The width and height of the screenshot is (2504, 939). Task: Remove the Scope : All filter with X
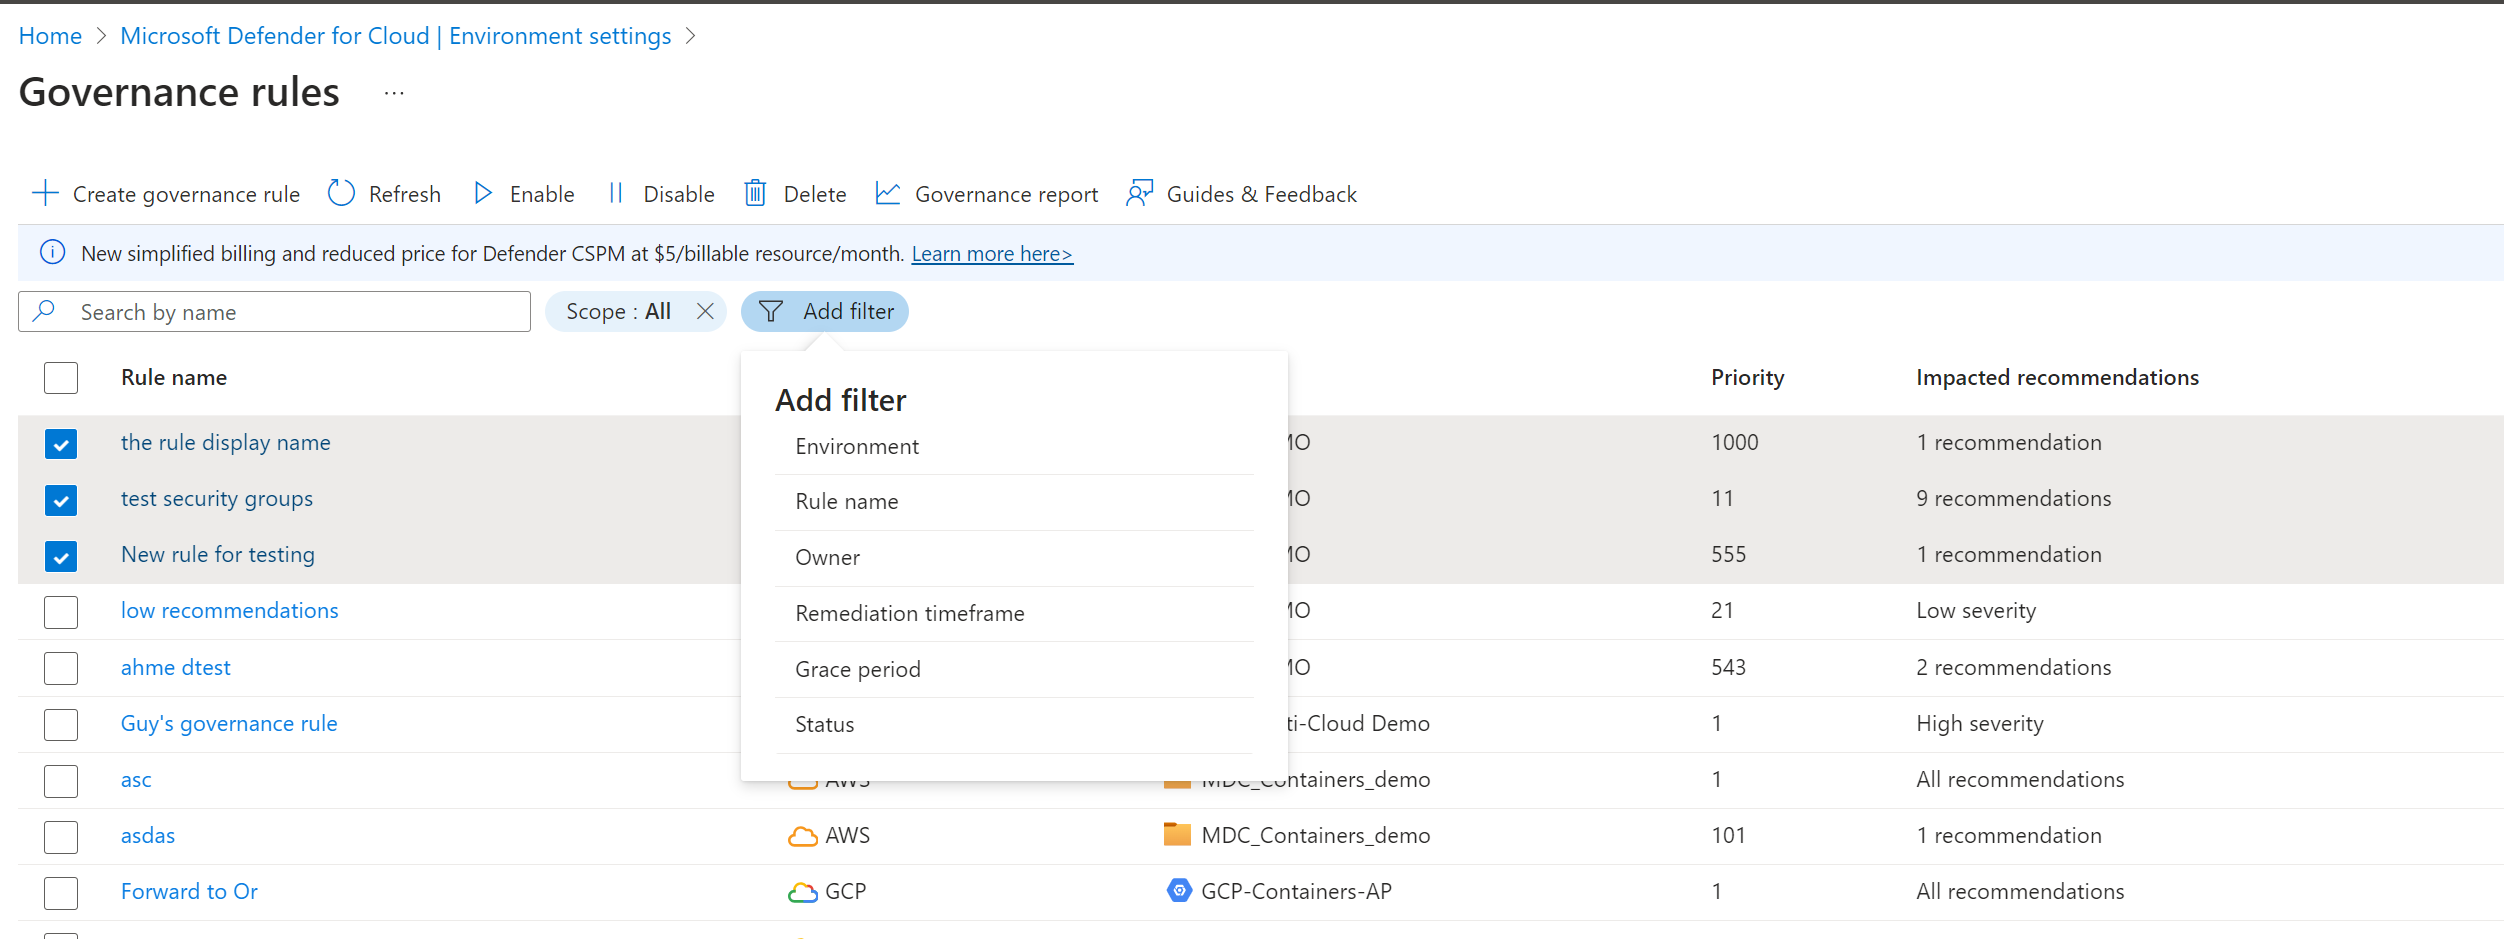705,311
